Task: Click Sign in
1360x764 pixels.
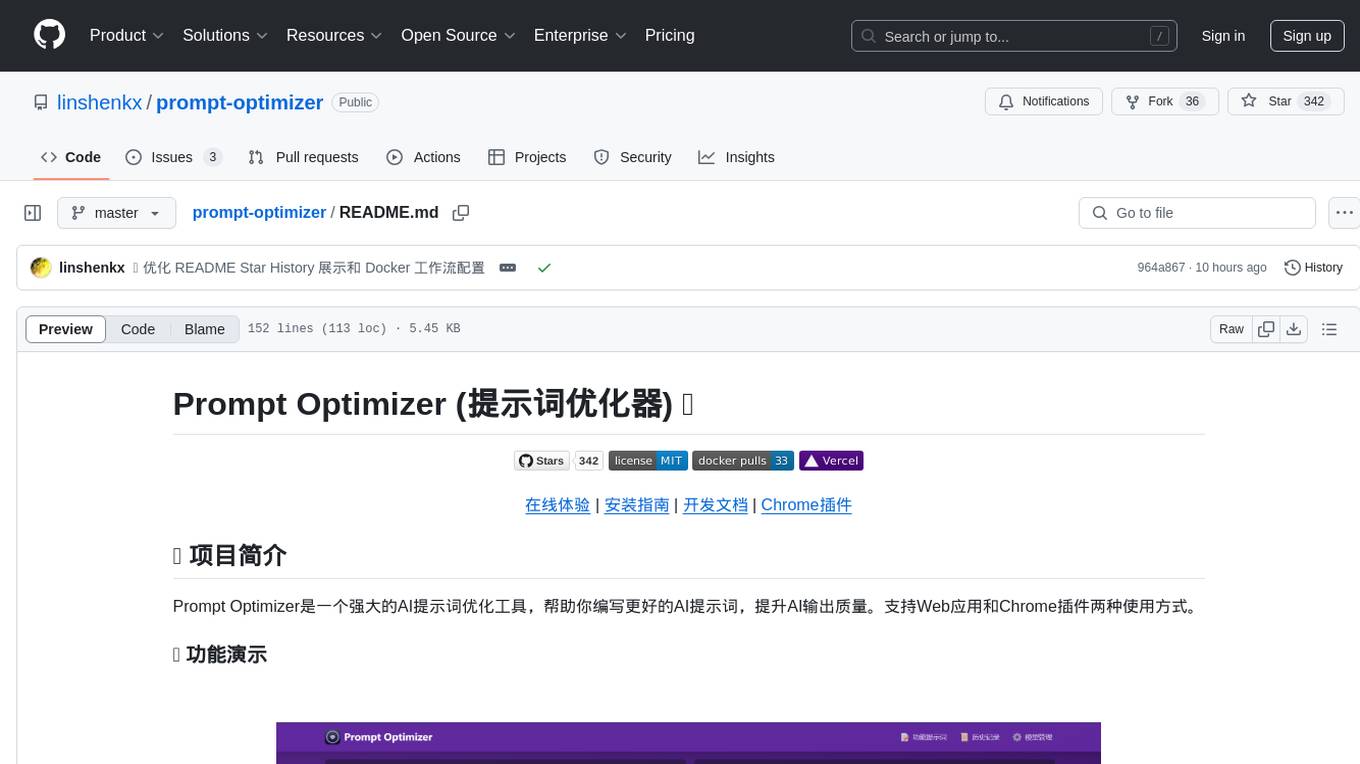Action: click(x=1223, y=36)
